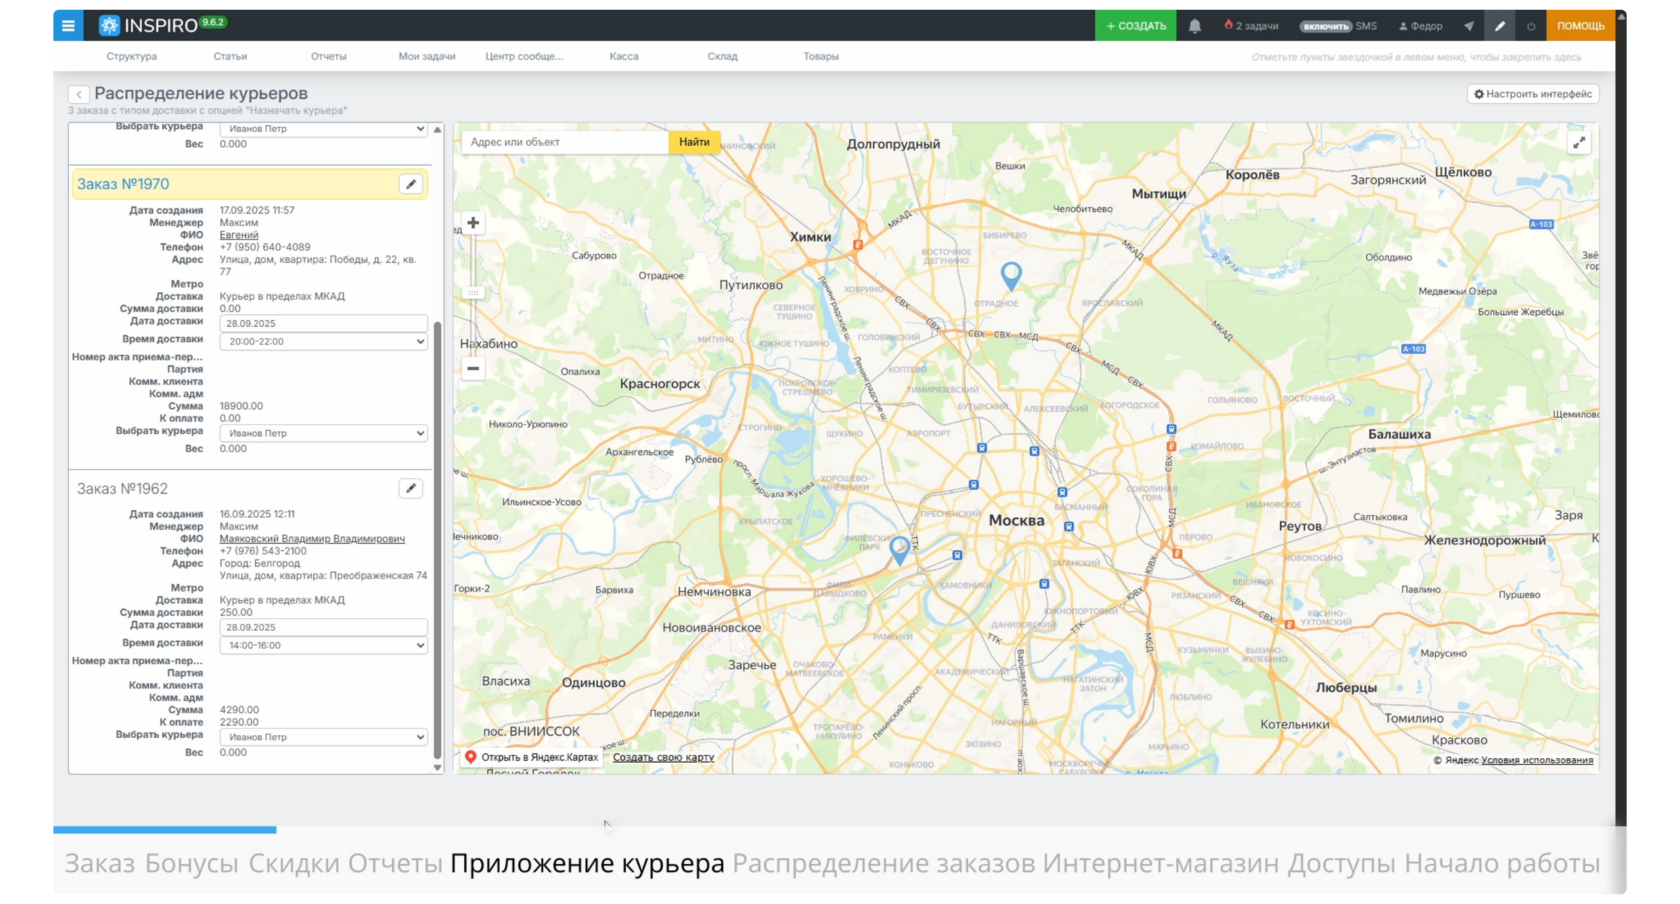
Task: Click the sum value 4290.00
Action: pos(239,710)
